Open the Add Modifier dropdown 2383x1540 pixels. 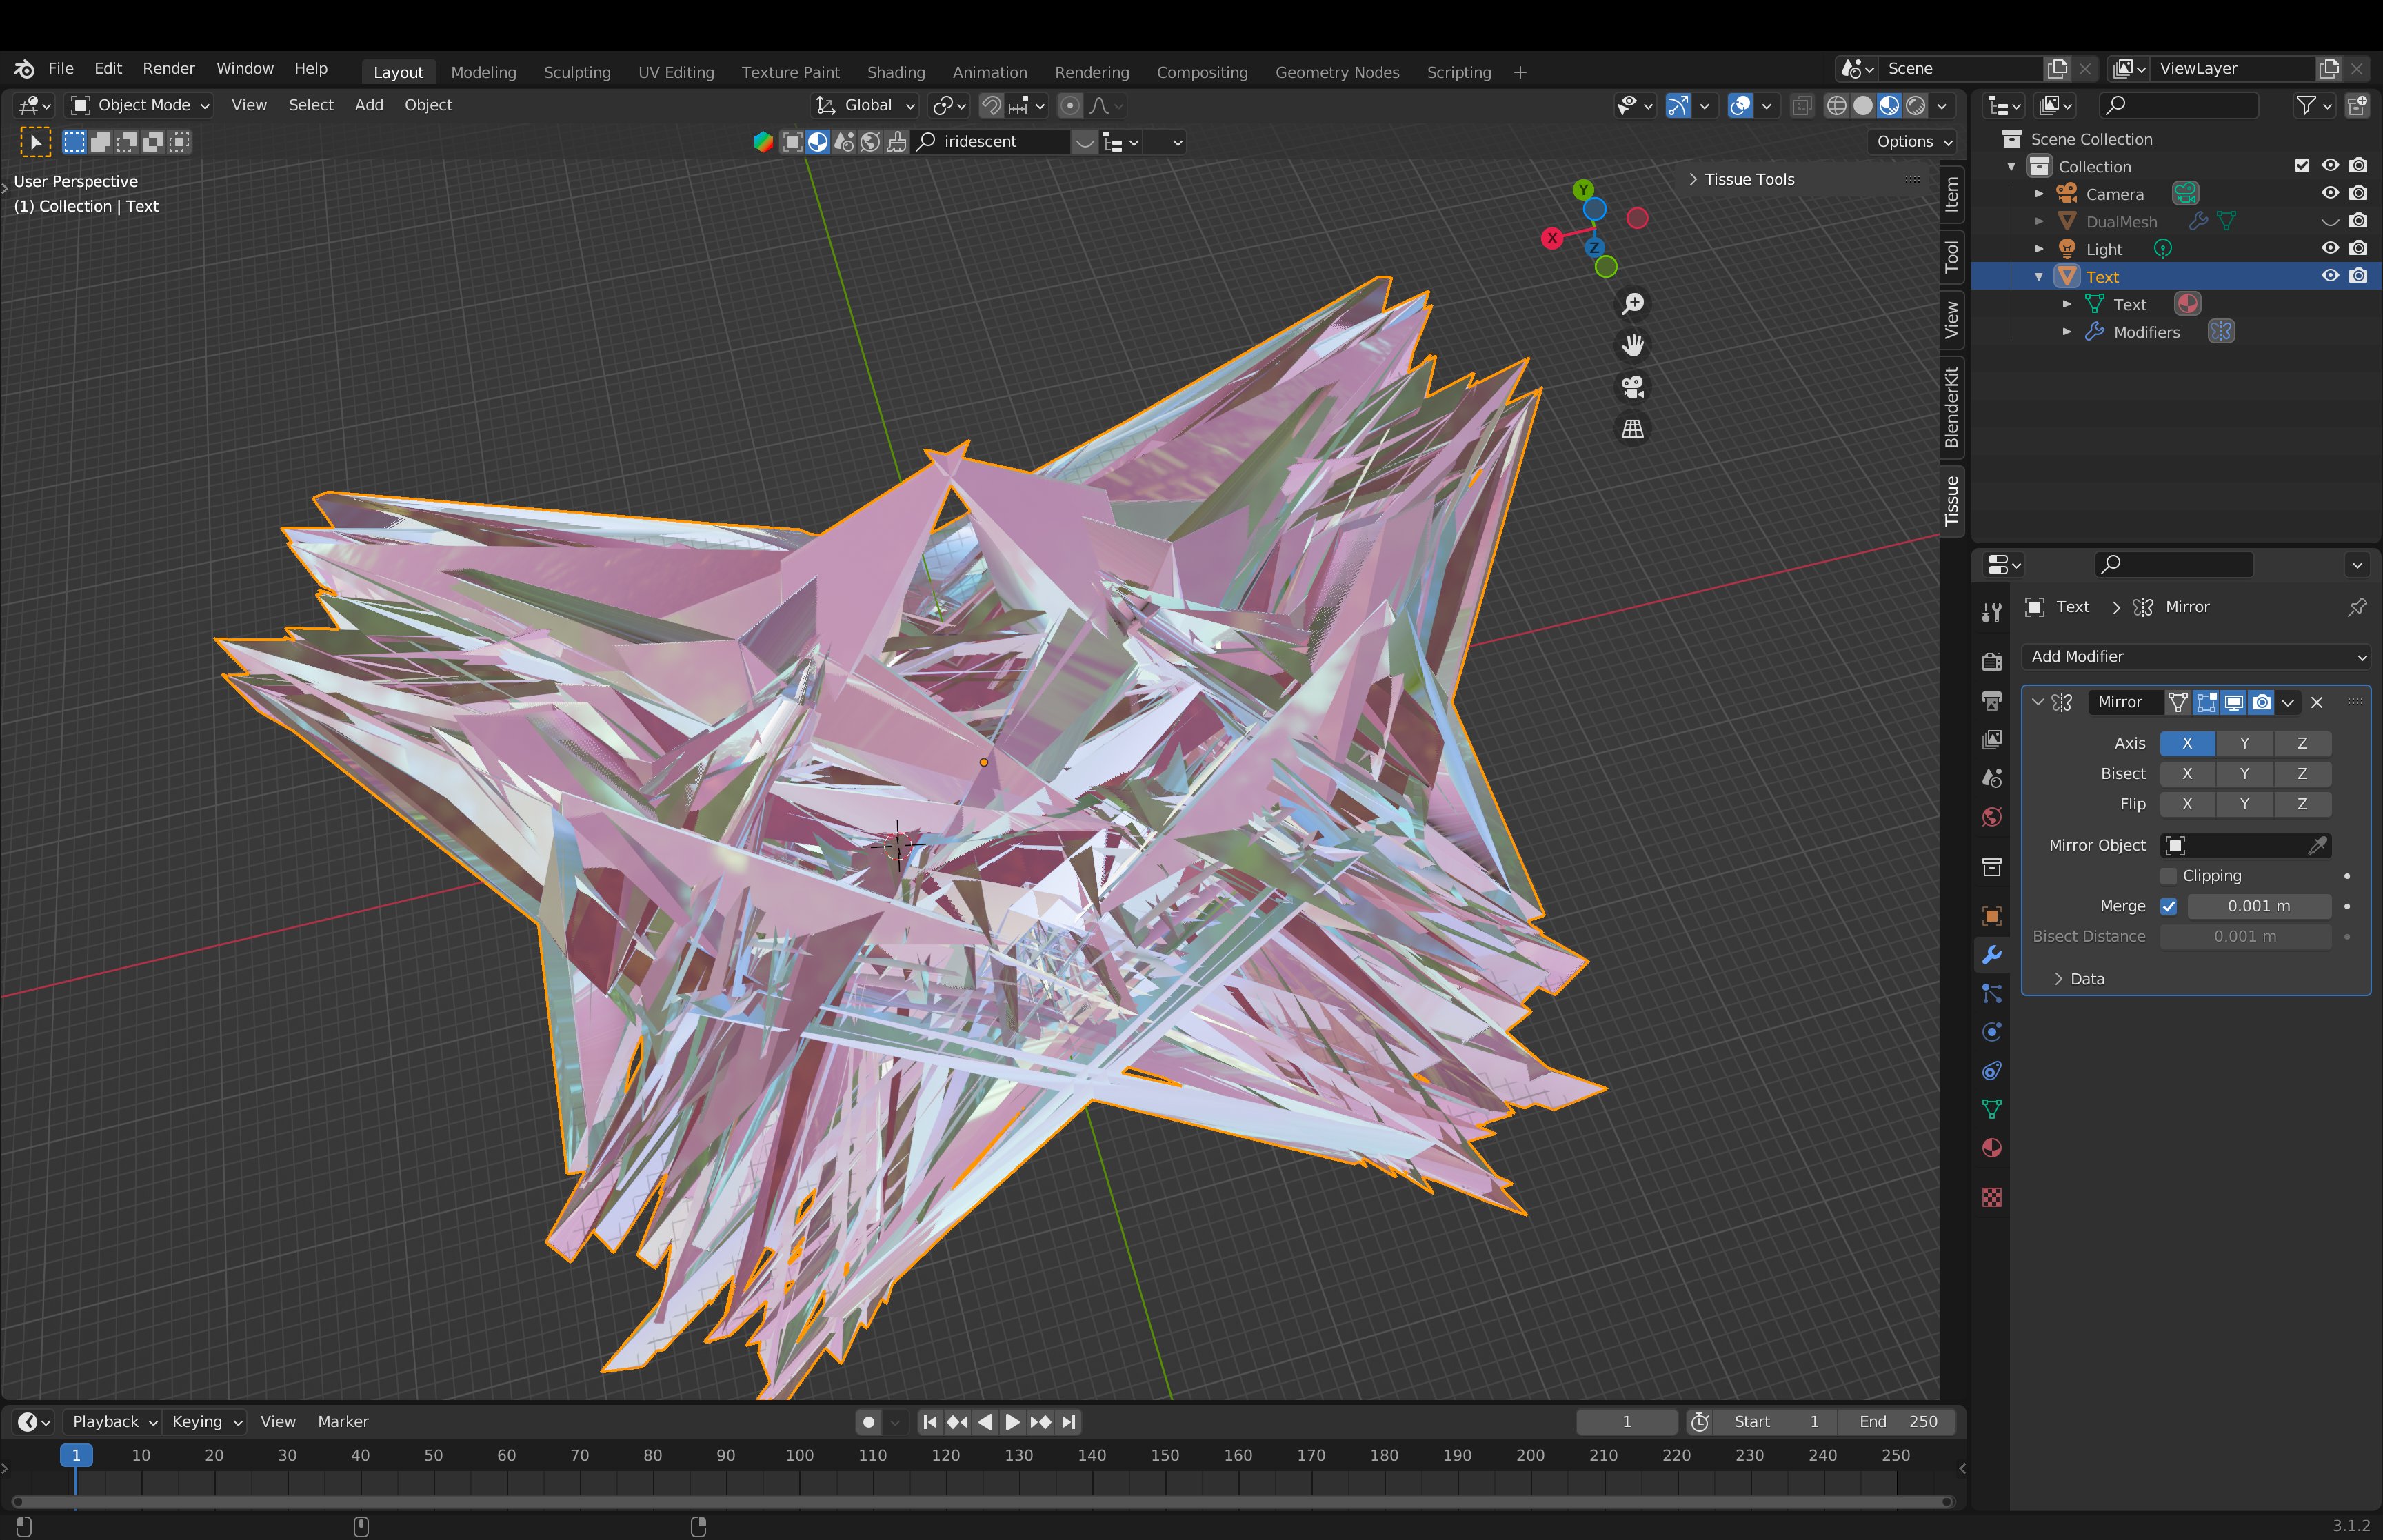tap(2196, 656)
